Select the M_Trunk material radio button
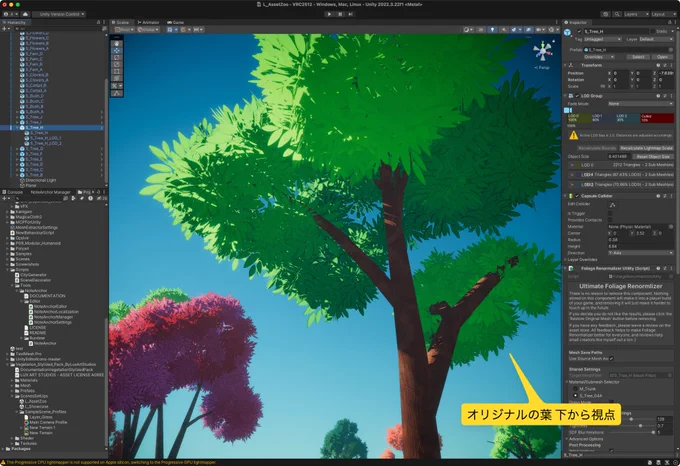Image resolution: width=680 pixels, height=466 pixels. pyautogui.click(x=575, y=389)
